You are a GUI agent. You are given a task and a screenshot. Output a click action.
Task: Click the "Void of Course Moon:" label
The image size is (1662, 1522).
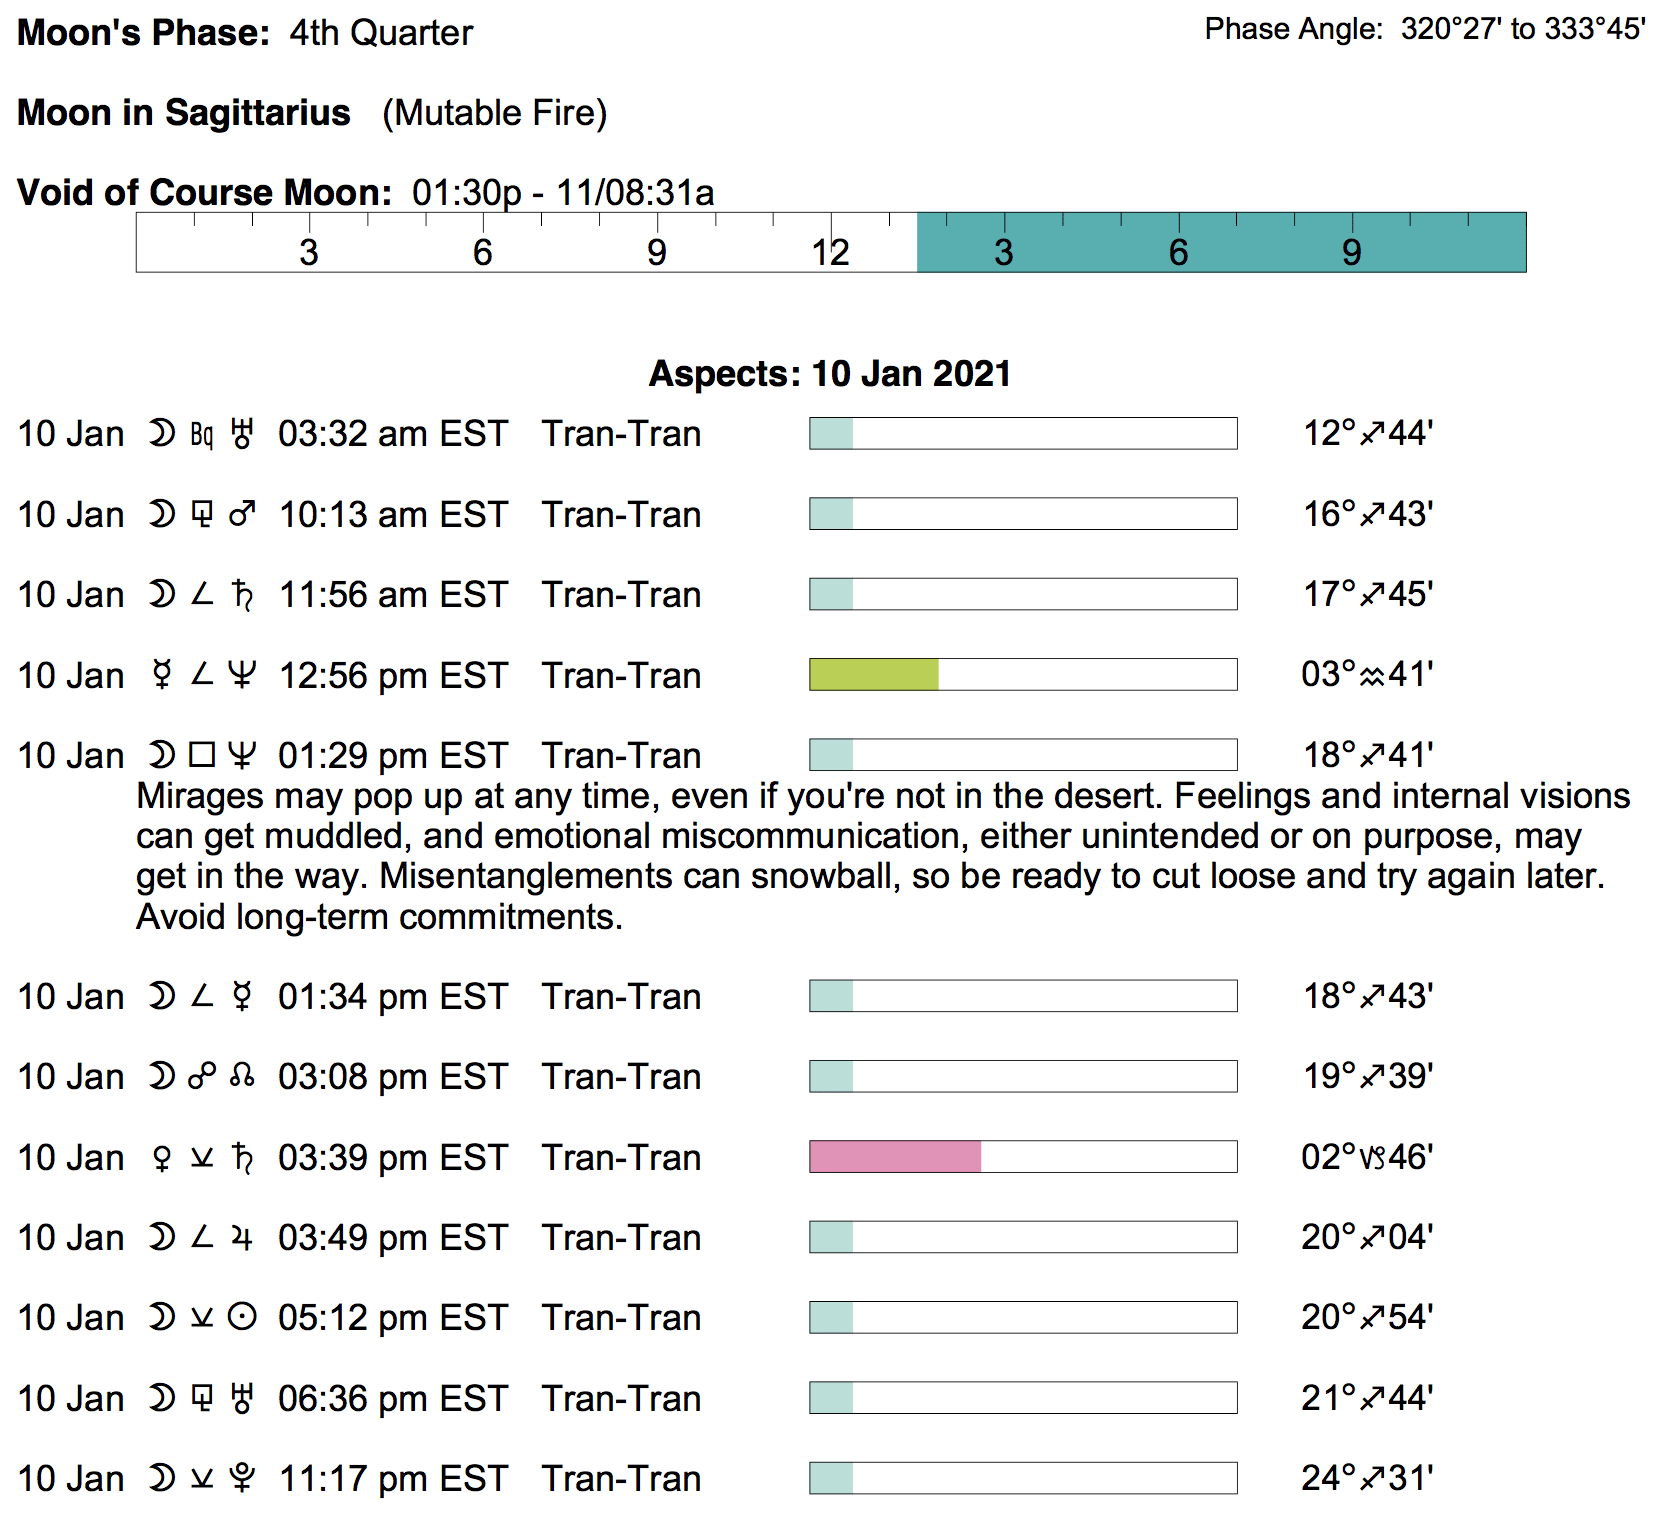point(204,192)
